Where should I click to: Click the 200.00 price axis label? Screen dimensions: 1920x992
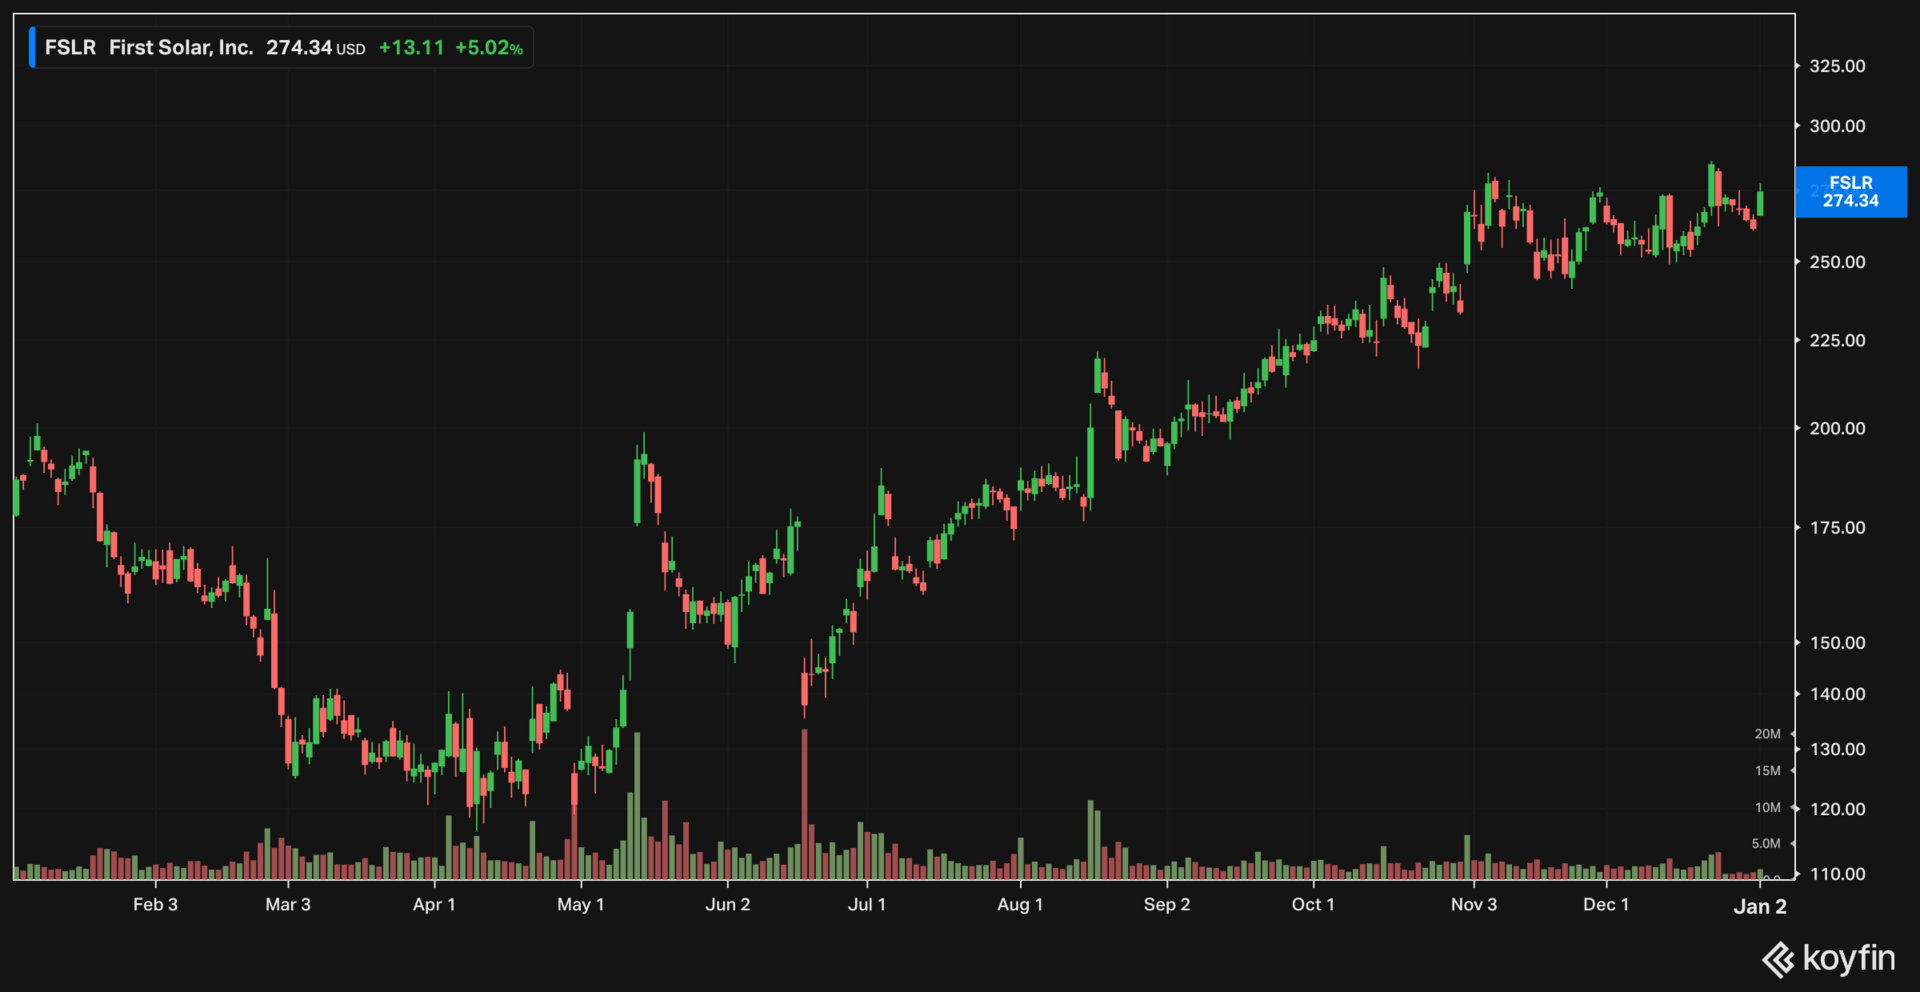click(x=1837, y=428)
